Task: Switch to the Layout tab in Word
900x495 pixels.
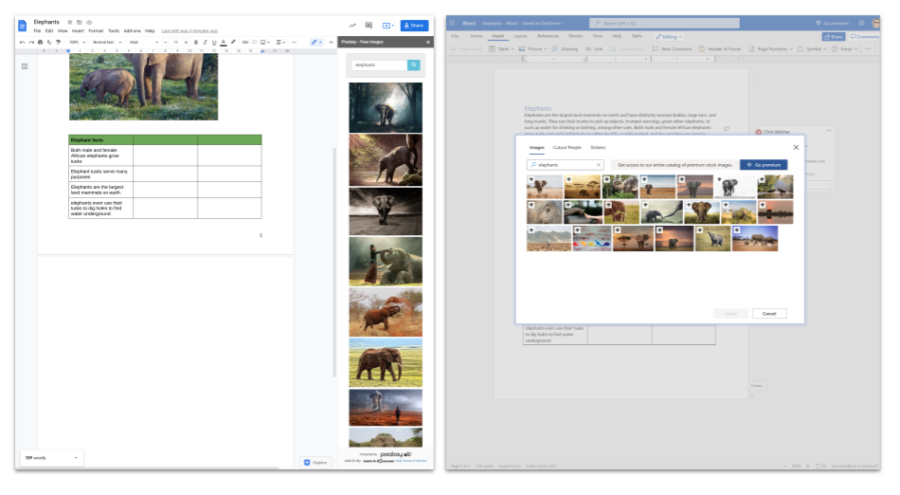Action: (x=520, y=36)
